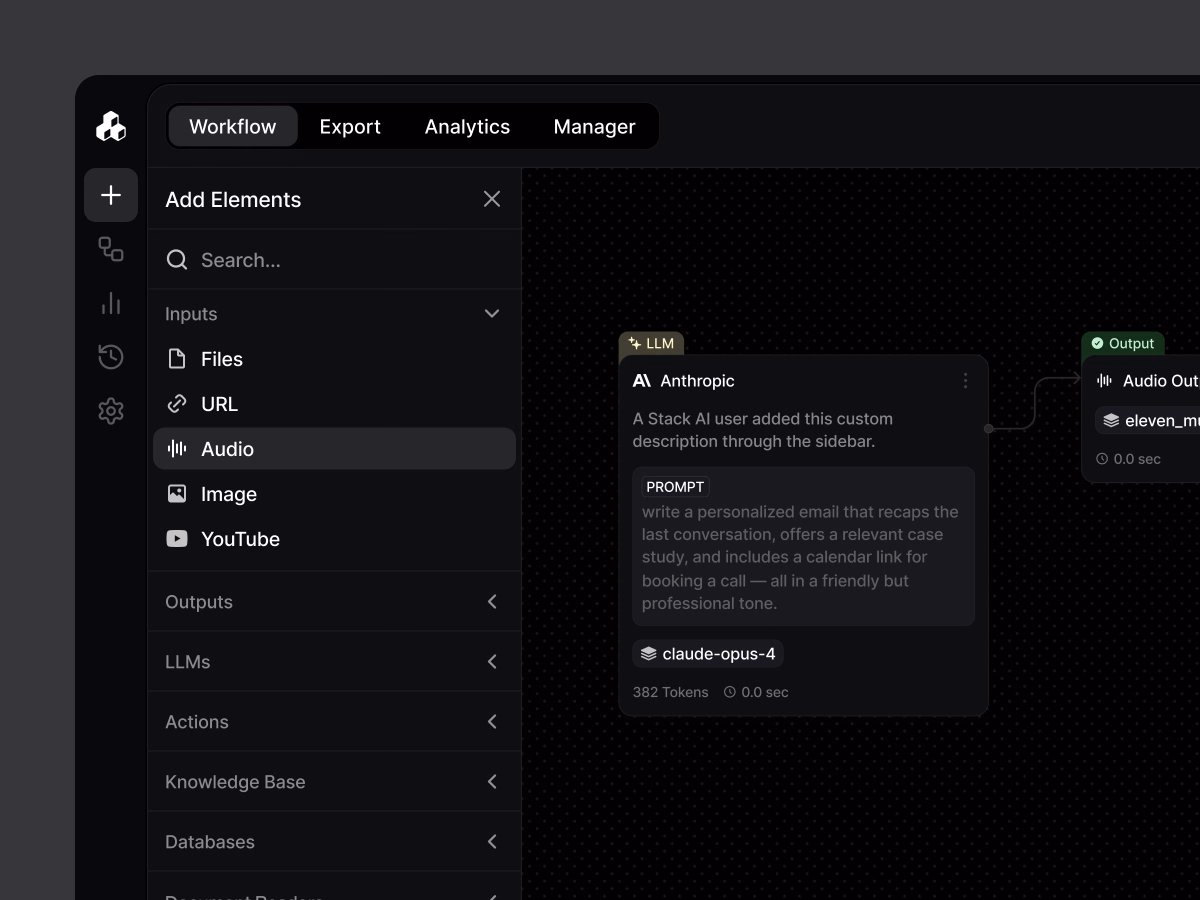The image size is (1200, 900).
Task: Open the eleven_ model selector chip
Action: point(1148,421)
